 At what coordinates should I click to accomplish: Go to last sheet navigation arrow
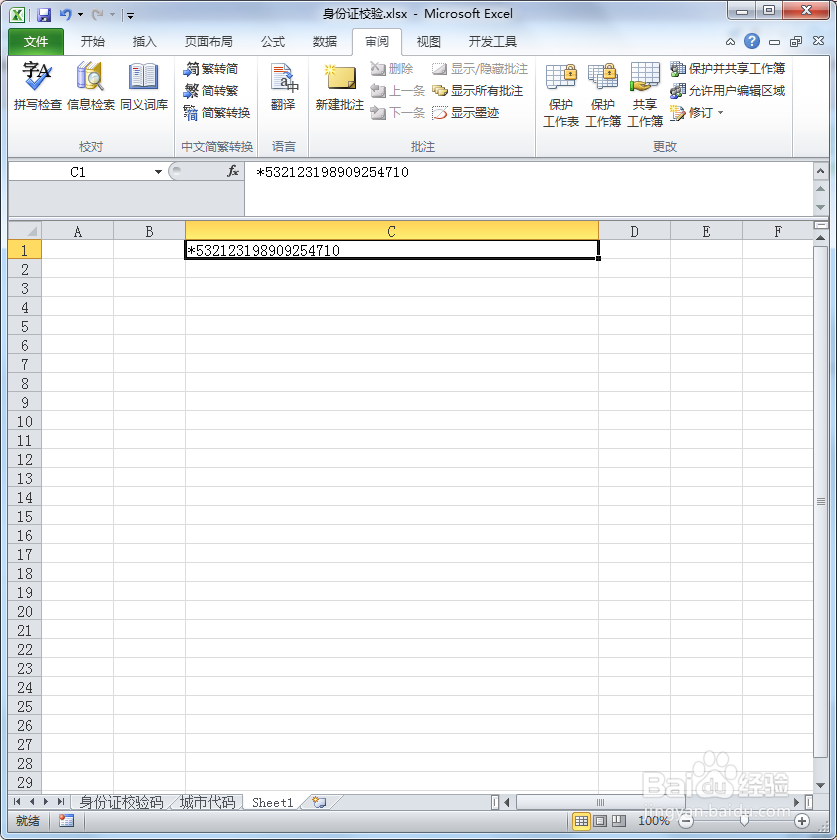[x=61, y=802]
